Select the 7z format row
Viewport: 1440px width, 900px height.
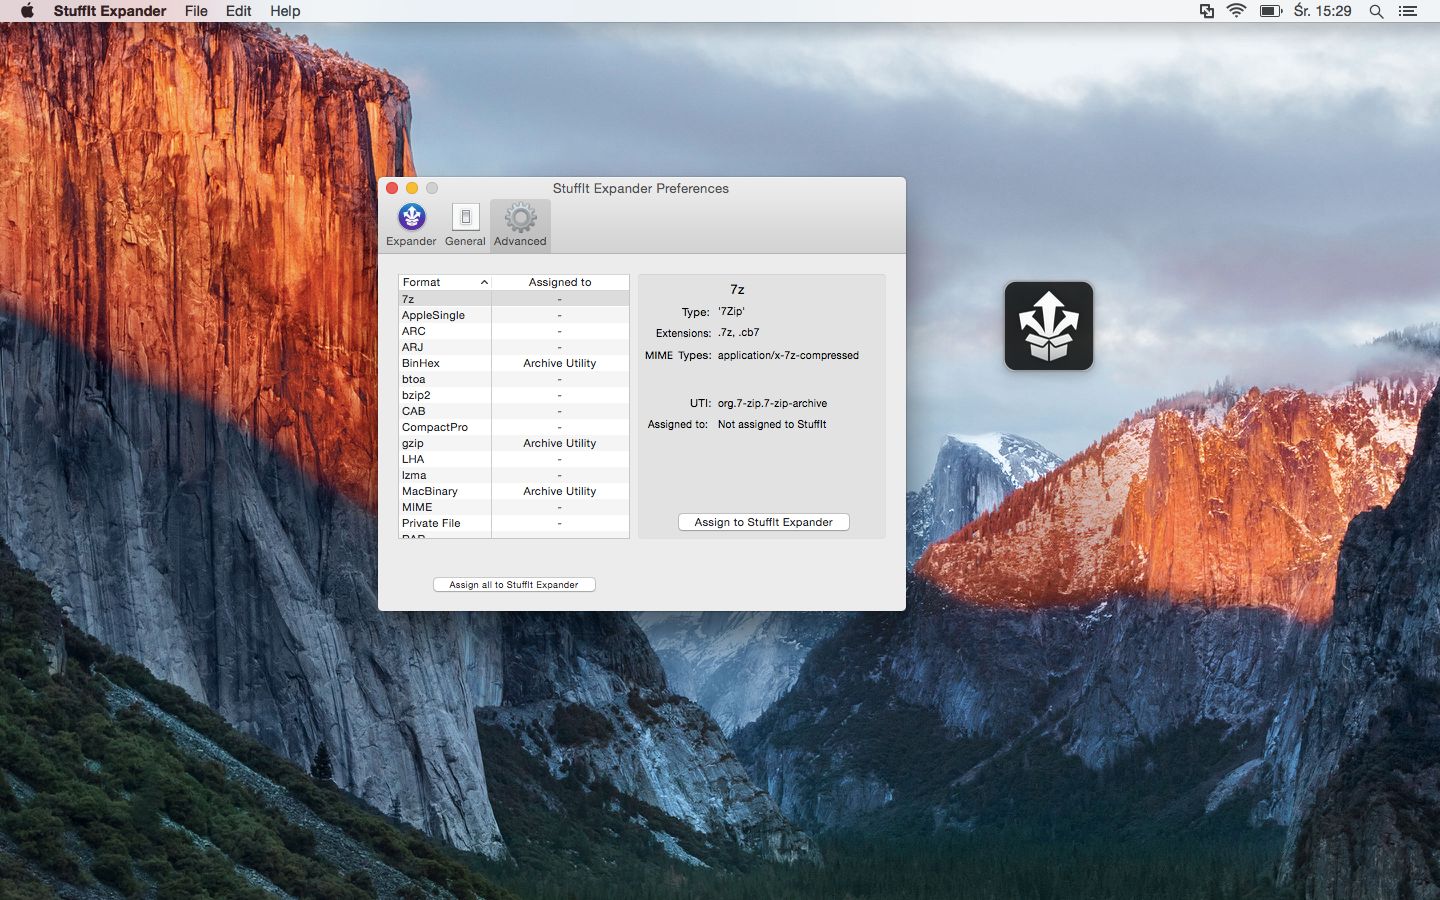pos(514,299)
